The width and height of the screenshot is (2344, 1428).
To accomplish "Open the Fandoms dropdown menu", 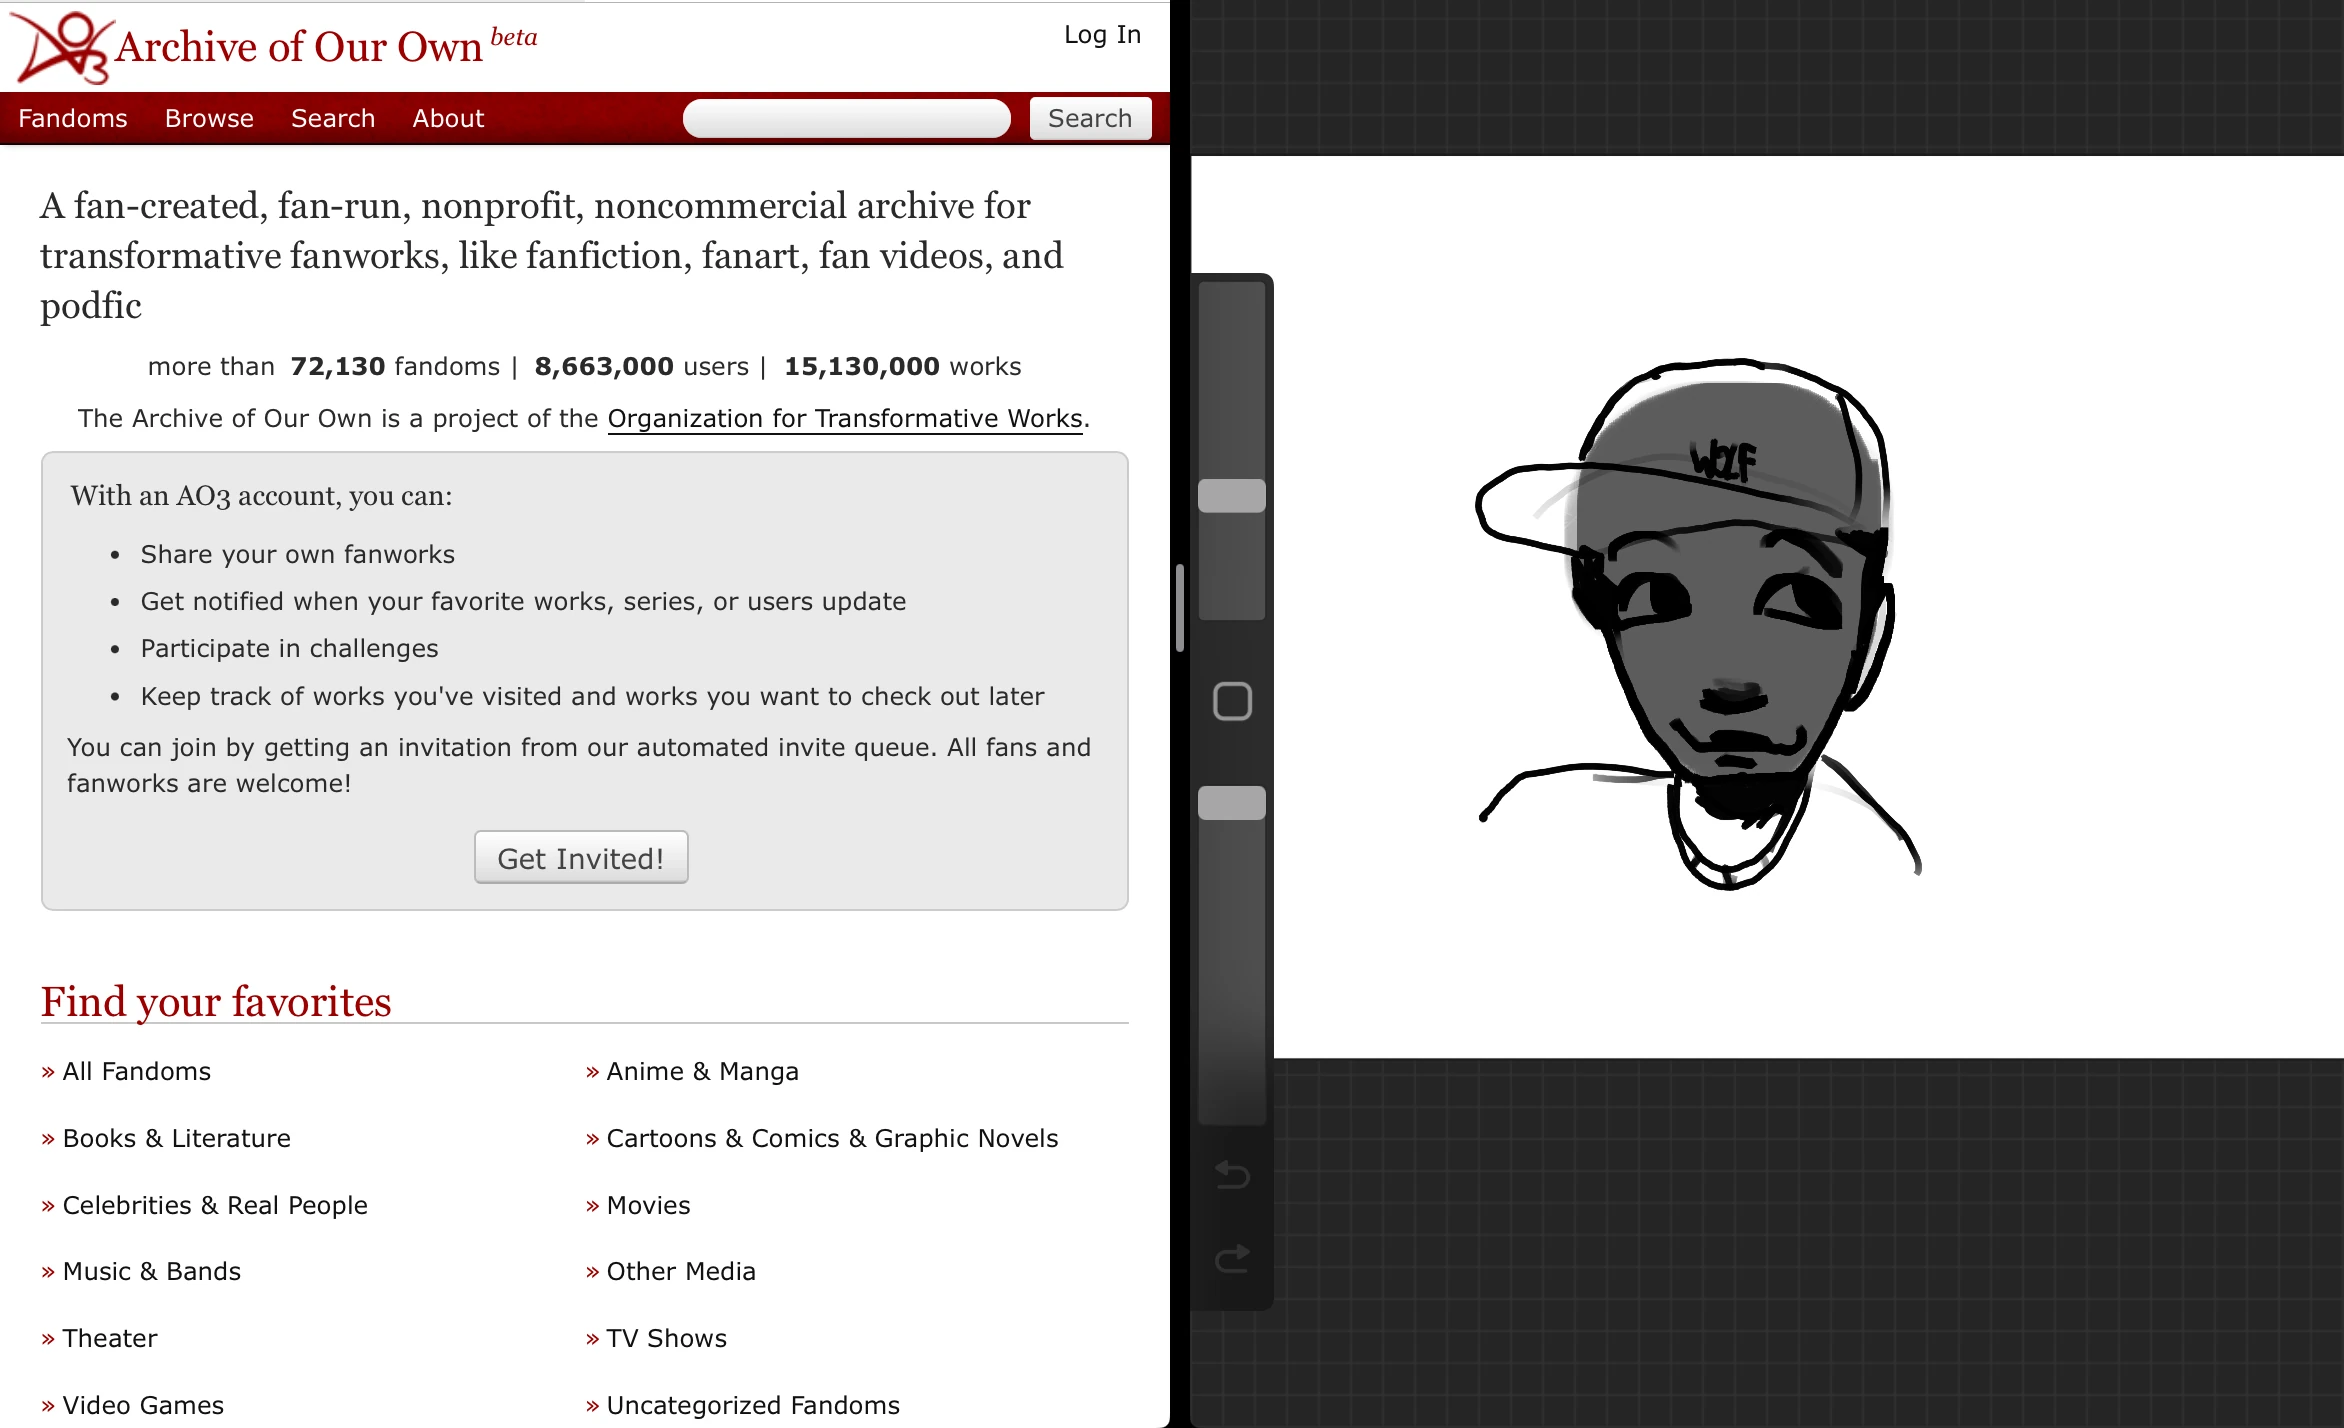I will [x=73, y=118].
